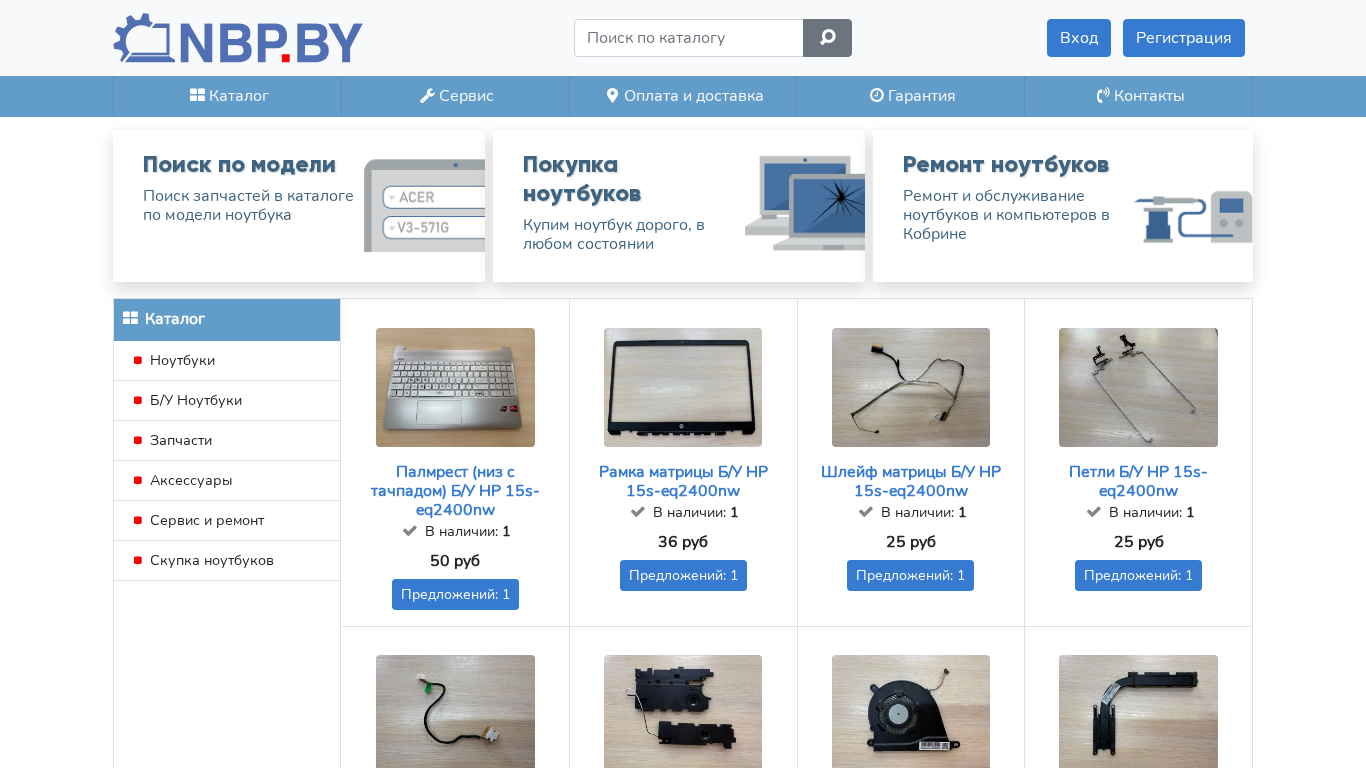Click the magnifier search button
1366x768 pixels.
(827, 38)
